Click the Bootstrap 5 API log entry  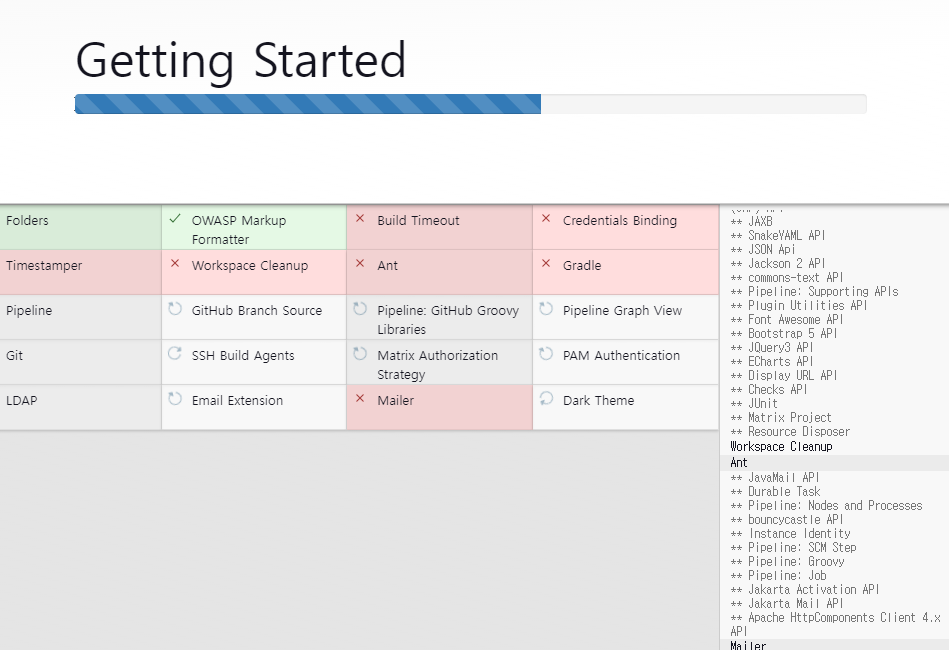(784, 333)
